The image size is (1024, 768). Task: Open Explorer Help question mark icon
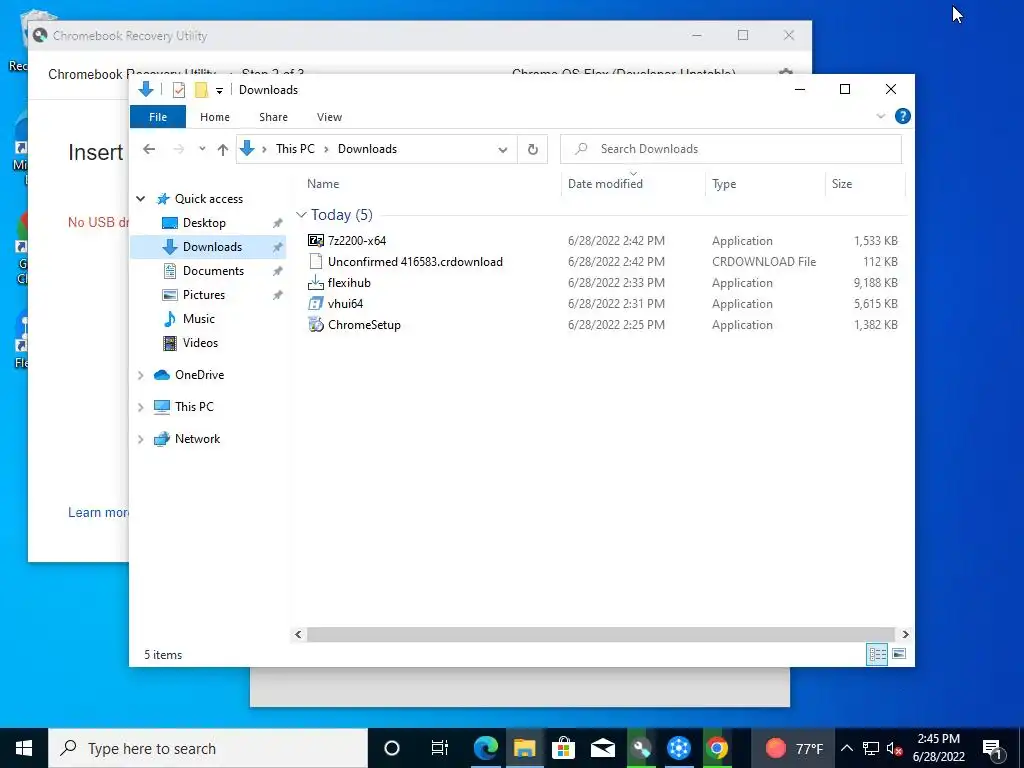click(903, 116)
